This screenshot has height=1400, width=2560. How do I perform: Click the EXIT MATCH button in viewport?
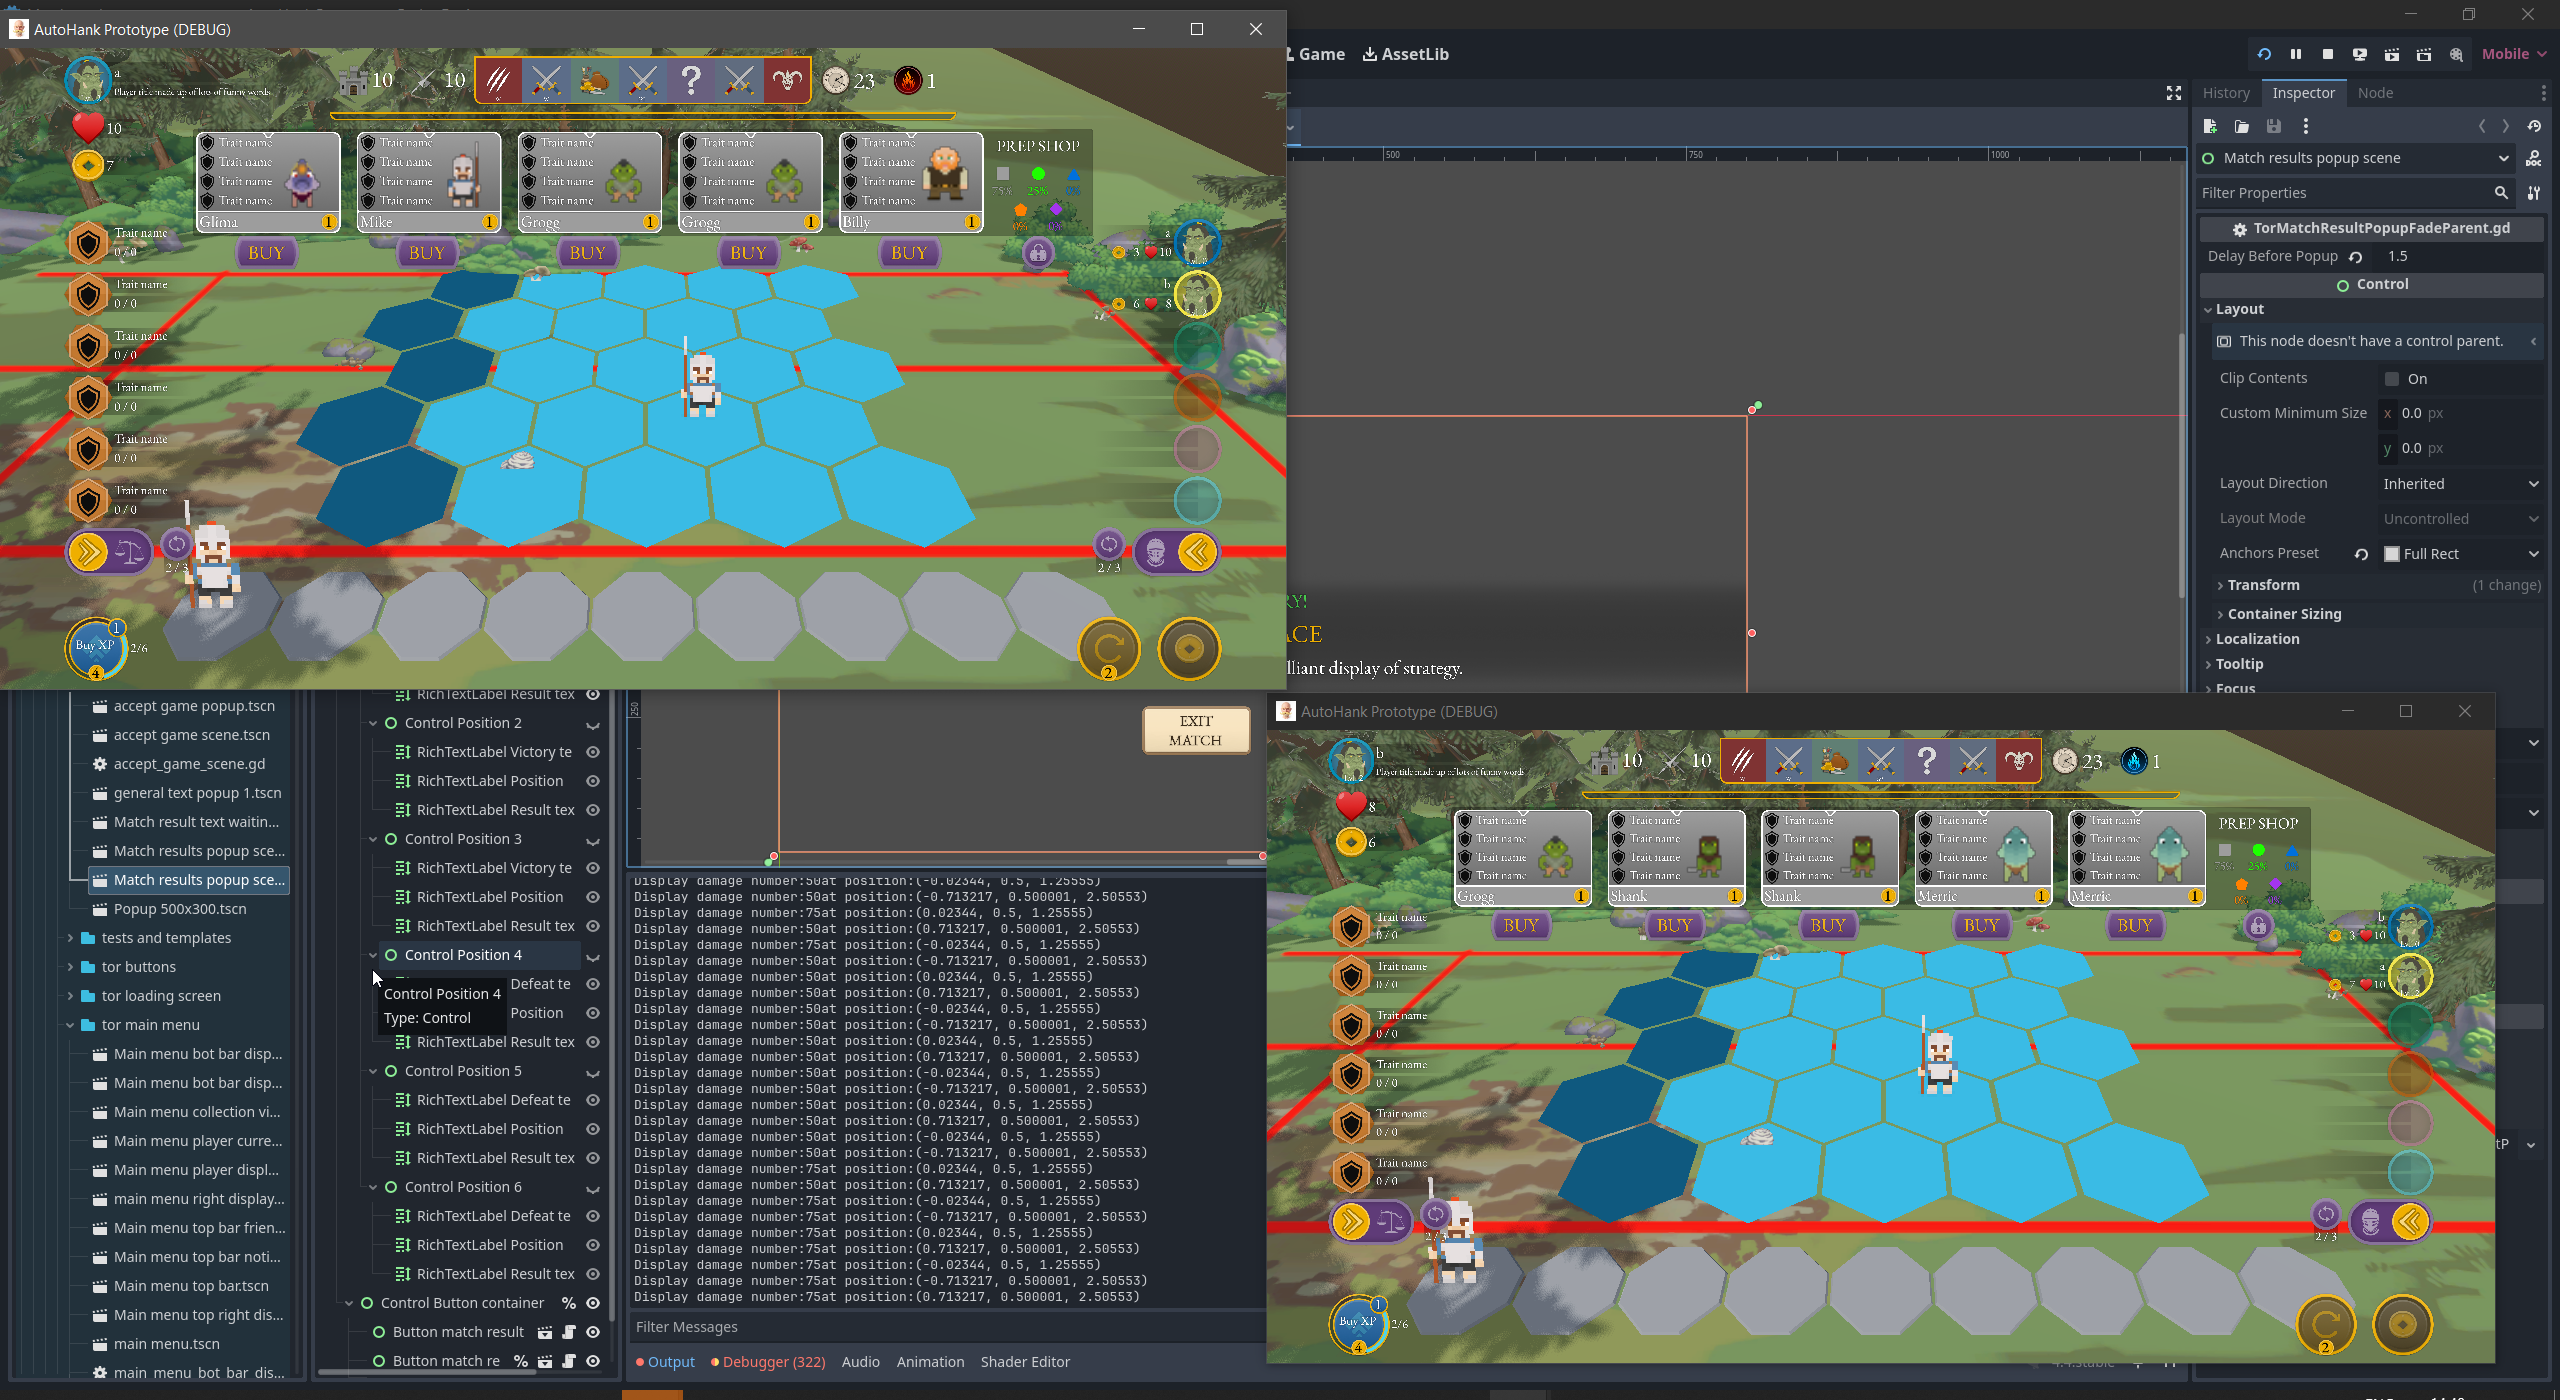[x=1196, y=730]
